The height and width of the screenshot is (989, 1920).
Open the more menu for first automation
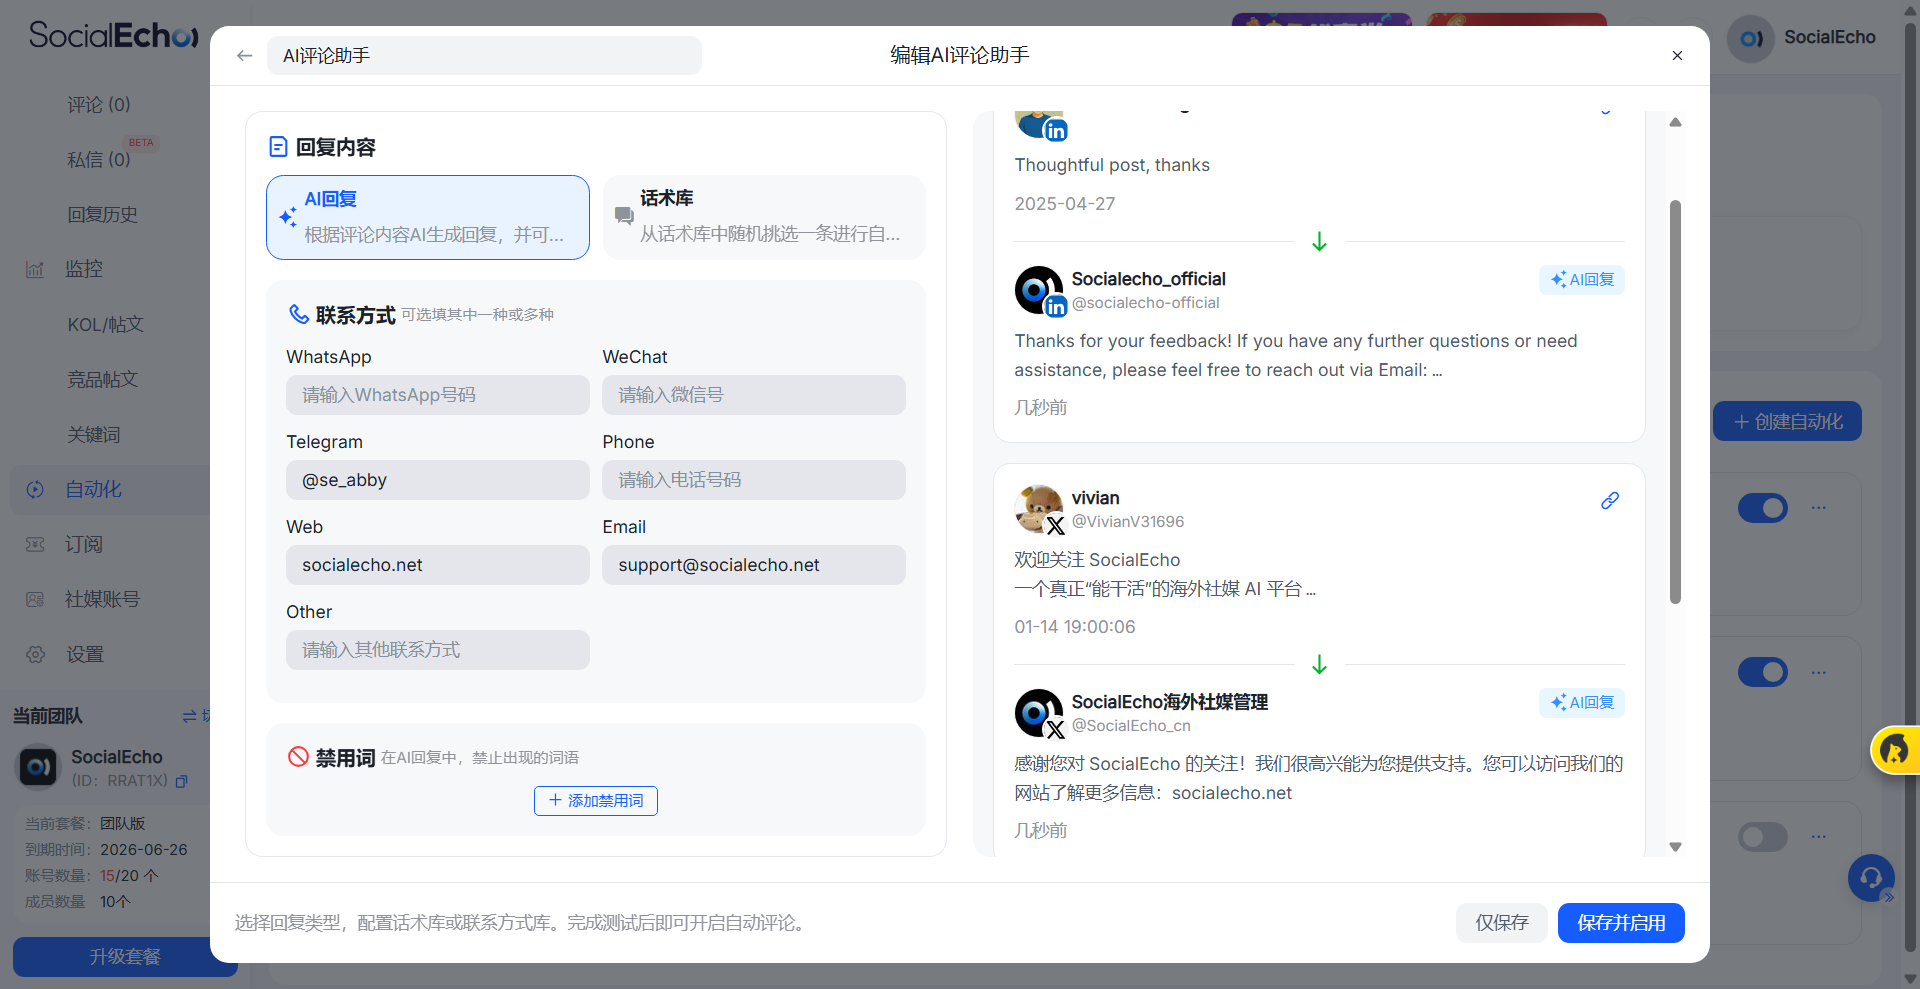point(1819,508)
